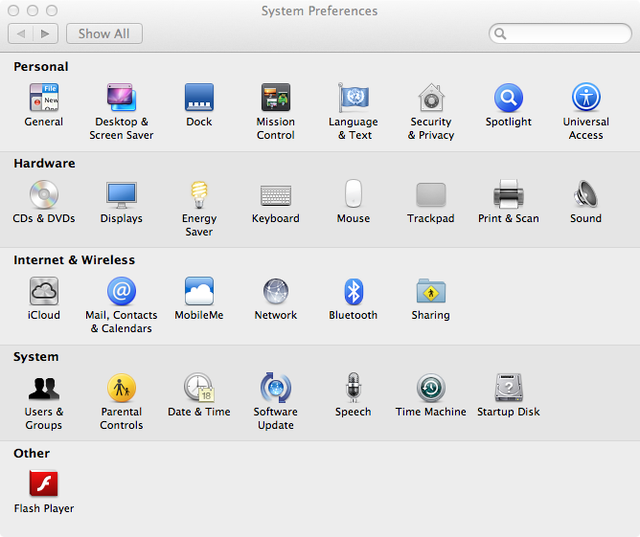Open iCloud settings
Screen dimensions: 640x537
(x=44, y=291)
